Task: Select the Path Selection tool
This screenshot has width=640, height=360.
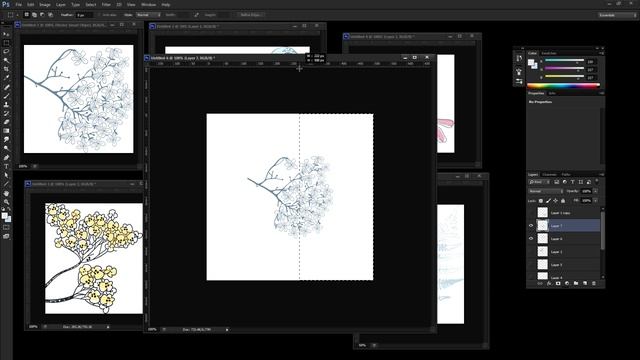Action: coord(6,175)
